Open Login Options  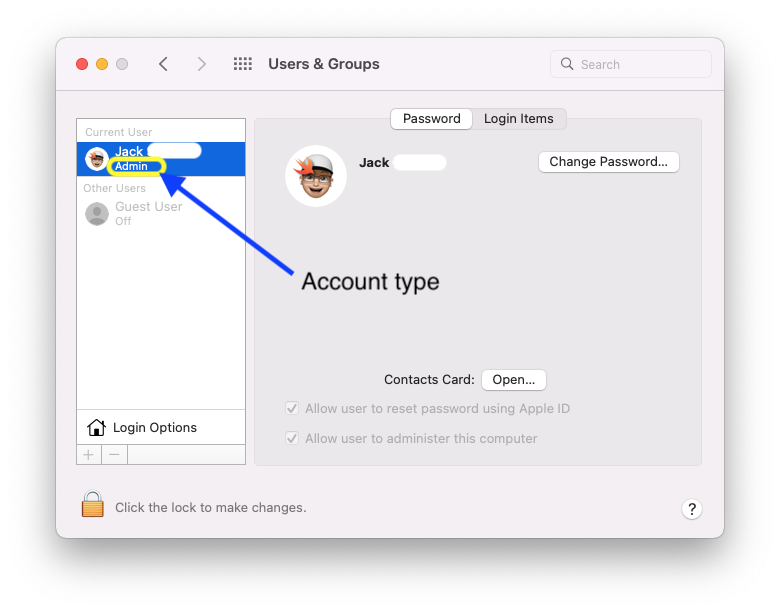tap(161, 427)
